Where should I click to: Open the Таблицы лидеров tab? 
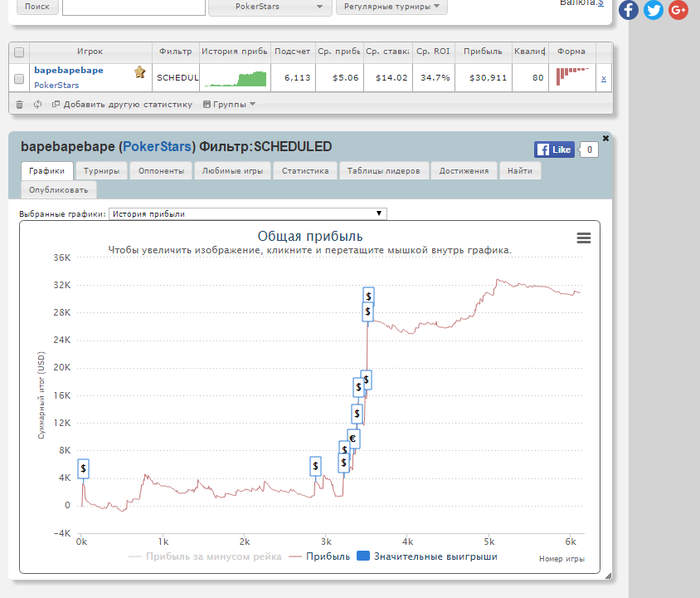coord(383,171)
